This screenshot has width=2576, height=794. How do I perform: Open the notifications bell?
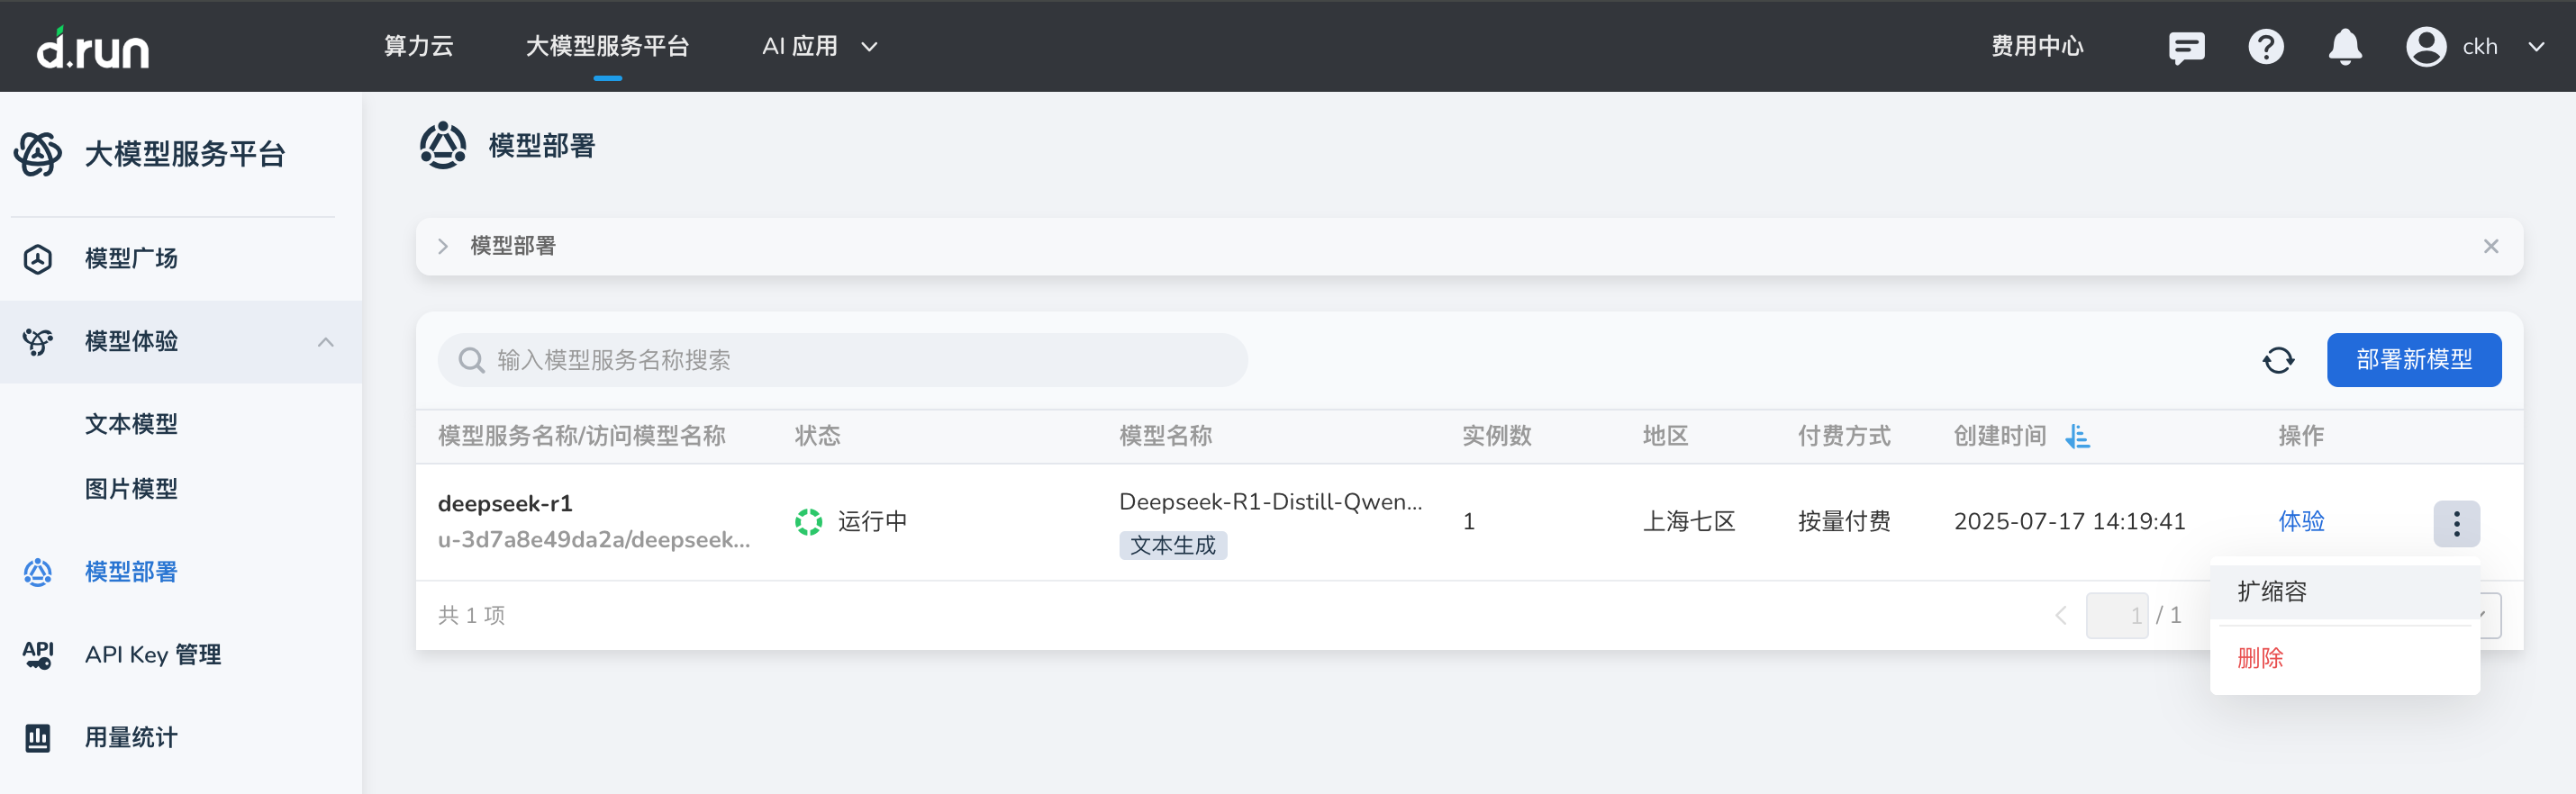[2344, 47]
